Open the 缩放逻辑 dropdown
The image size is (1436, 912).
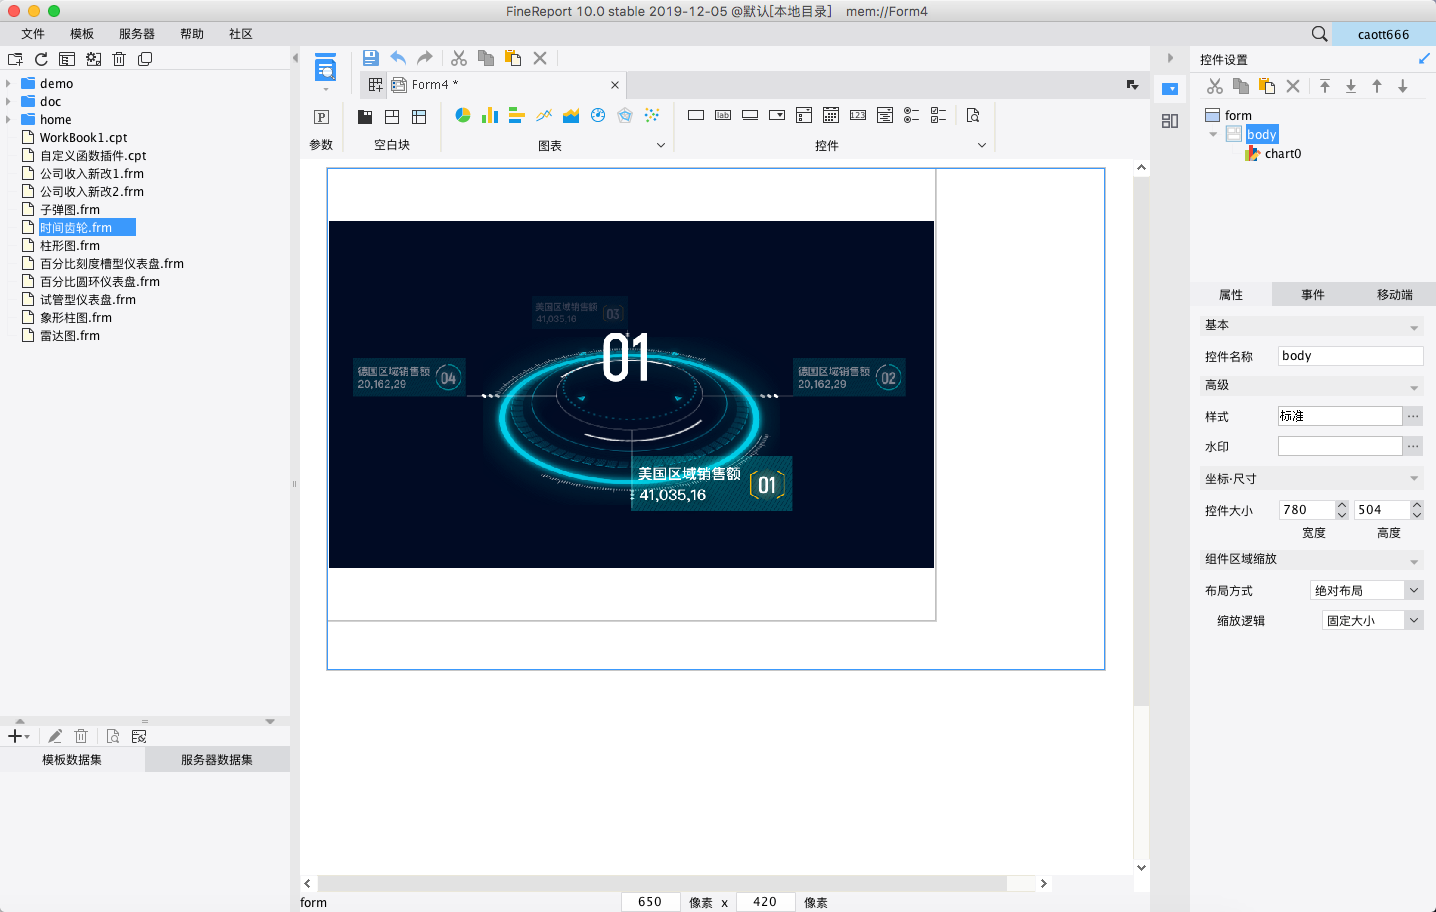click(x=1414, y=621)
